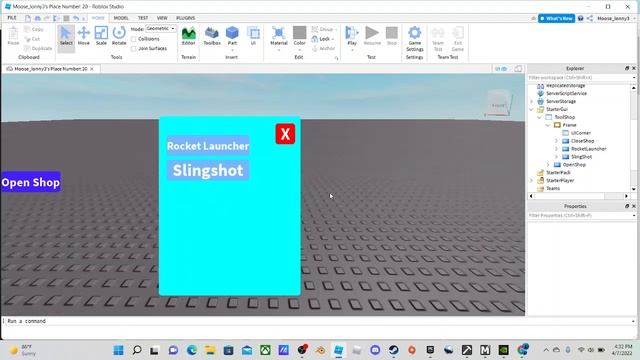640x360 pixels.
Task: Click the Paste clipboard button
Action: tap(13, 36)
